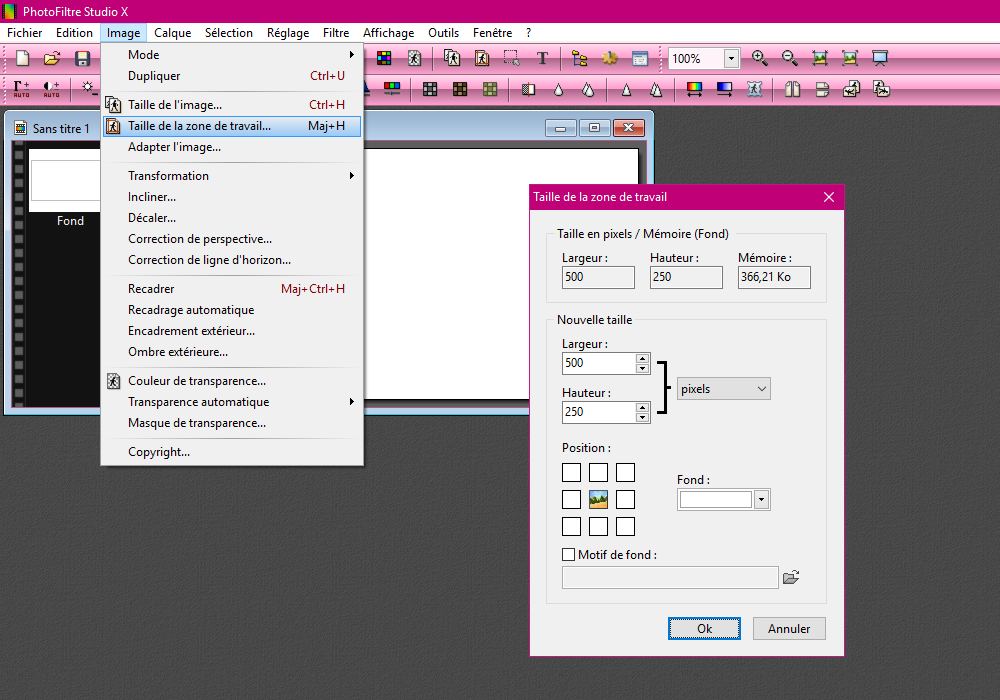Open the pixels unit dropdown
This screenshot has width=1000, height=700.
pos(723,389)
